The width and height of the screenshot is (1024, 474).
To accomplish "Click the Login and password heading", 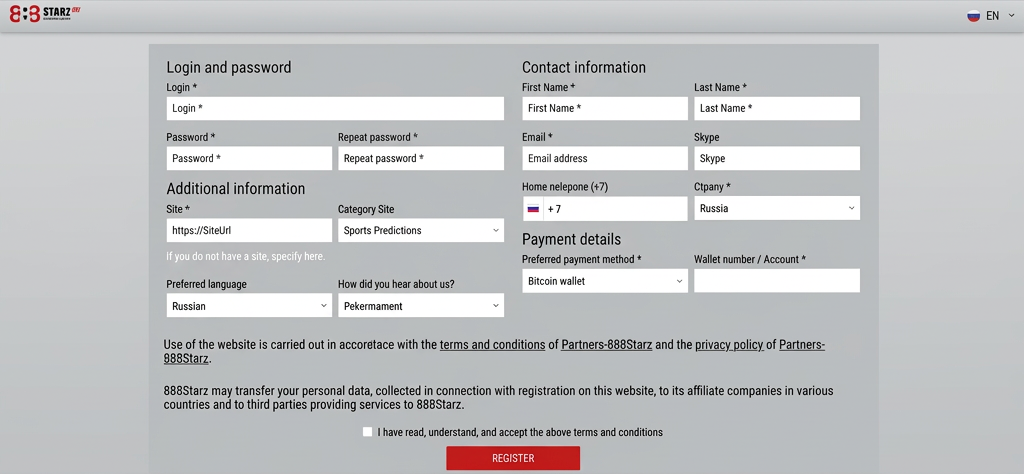I will pos(229,67).
